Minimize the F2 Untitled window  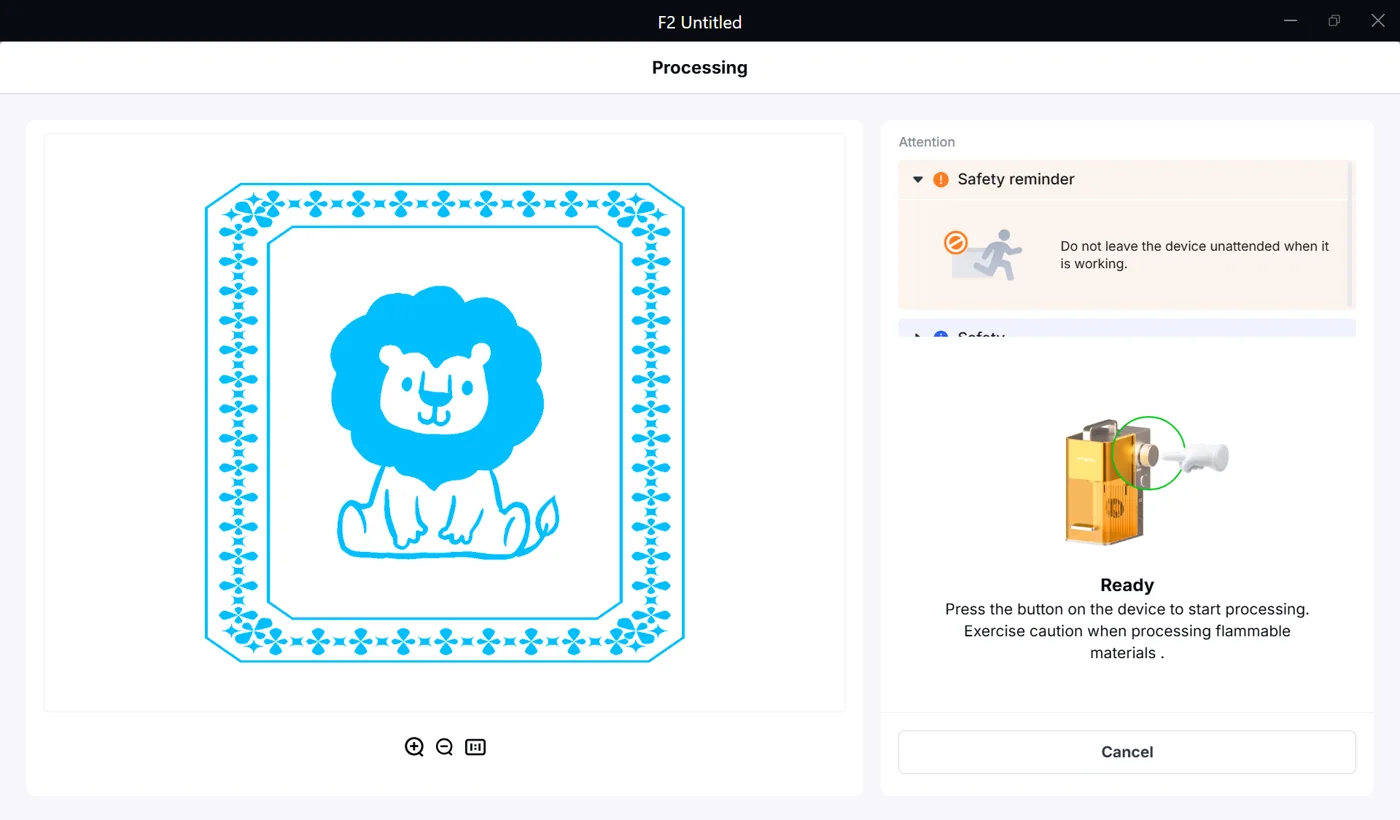coord(1291,20)
